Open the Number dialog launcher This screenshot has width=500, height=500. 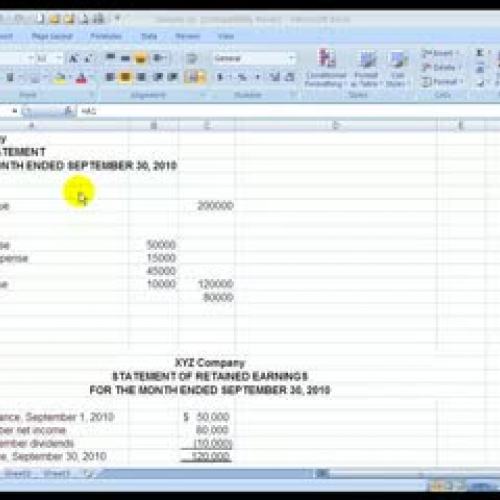point(293,95)
